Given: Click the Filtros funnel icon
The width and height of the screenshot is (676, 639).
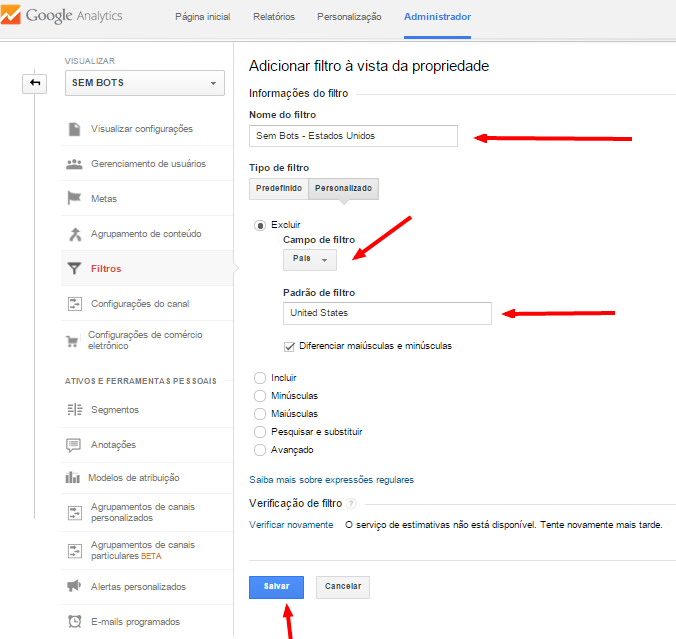Looking at the screenshot, I should (74, 269).
